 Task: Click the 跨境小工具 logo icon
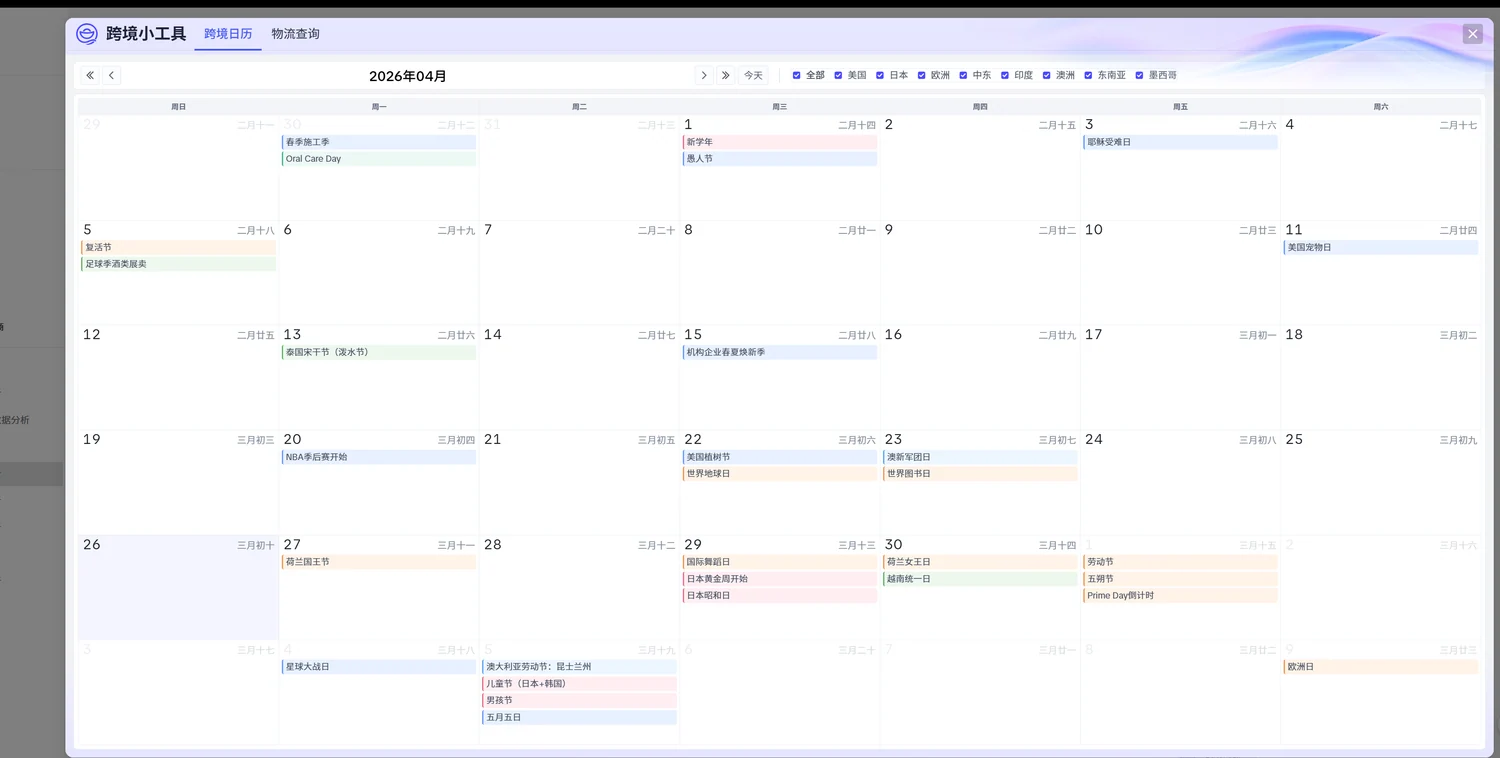pos(87,34)
